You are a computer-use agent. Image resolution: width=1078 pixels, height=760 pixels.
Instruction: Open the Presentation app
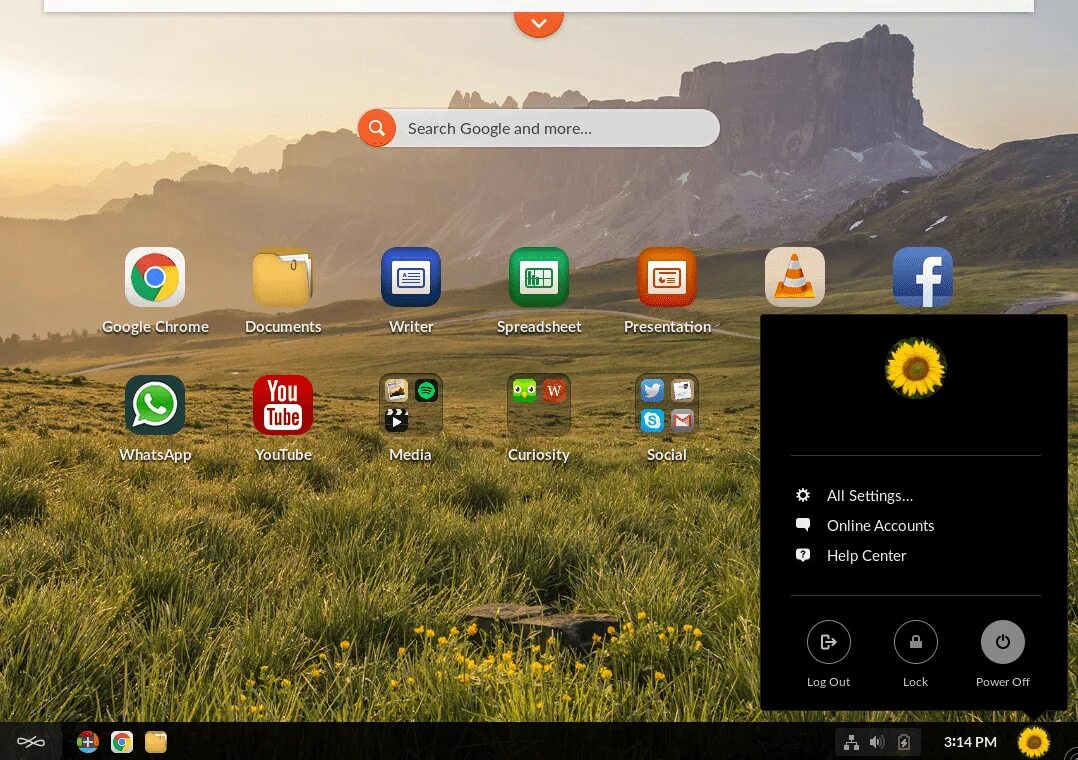click(x=667, y=277)
